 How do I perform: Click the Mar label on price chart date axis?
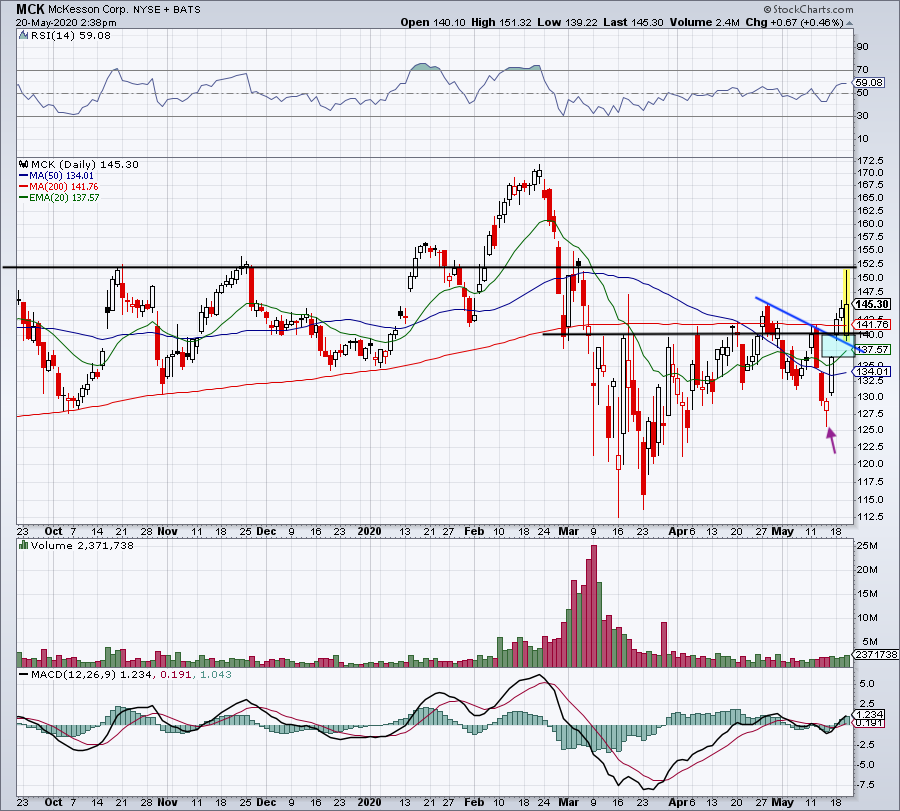coord(568,531)
